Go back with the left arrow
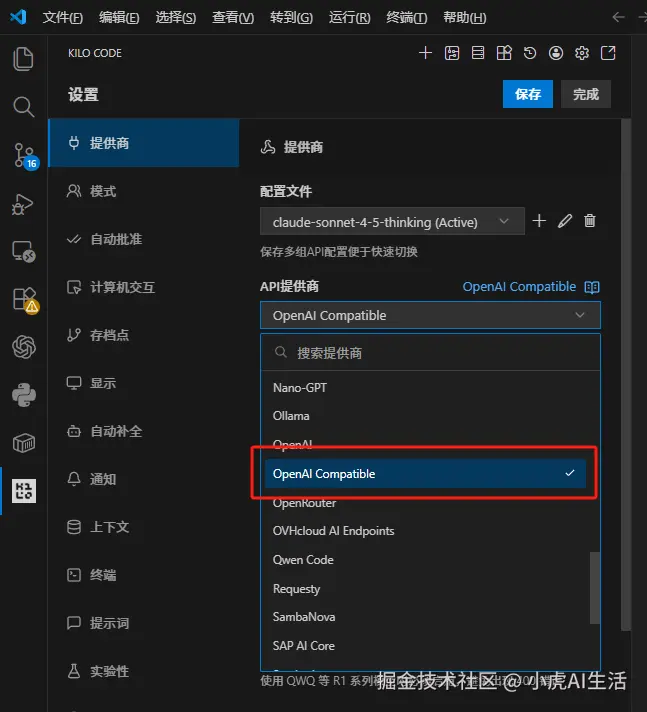The width and height of the screenshot is (647, 712). click(x=618, y=17)
